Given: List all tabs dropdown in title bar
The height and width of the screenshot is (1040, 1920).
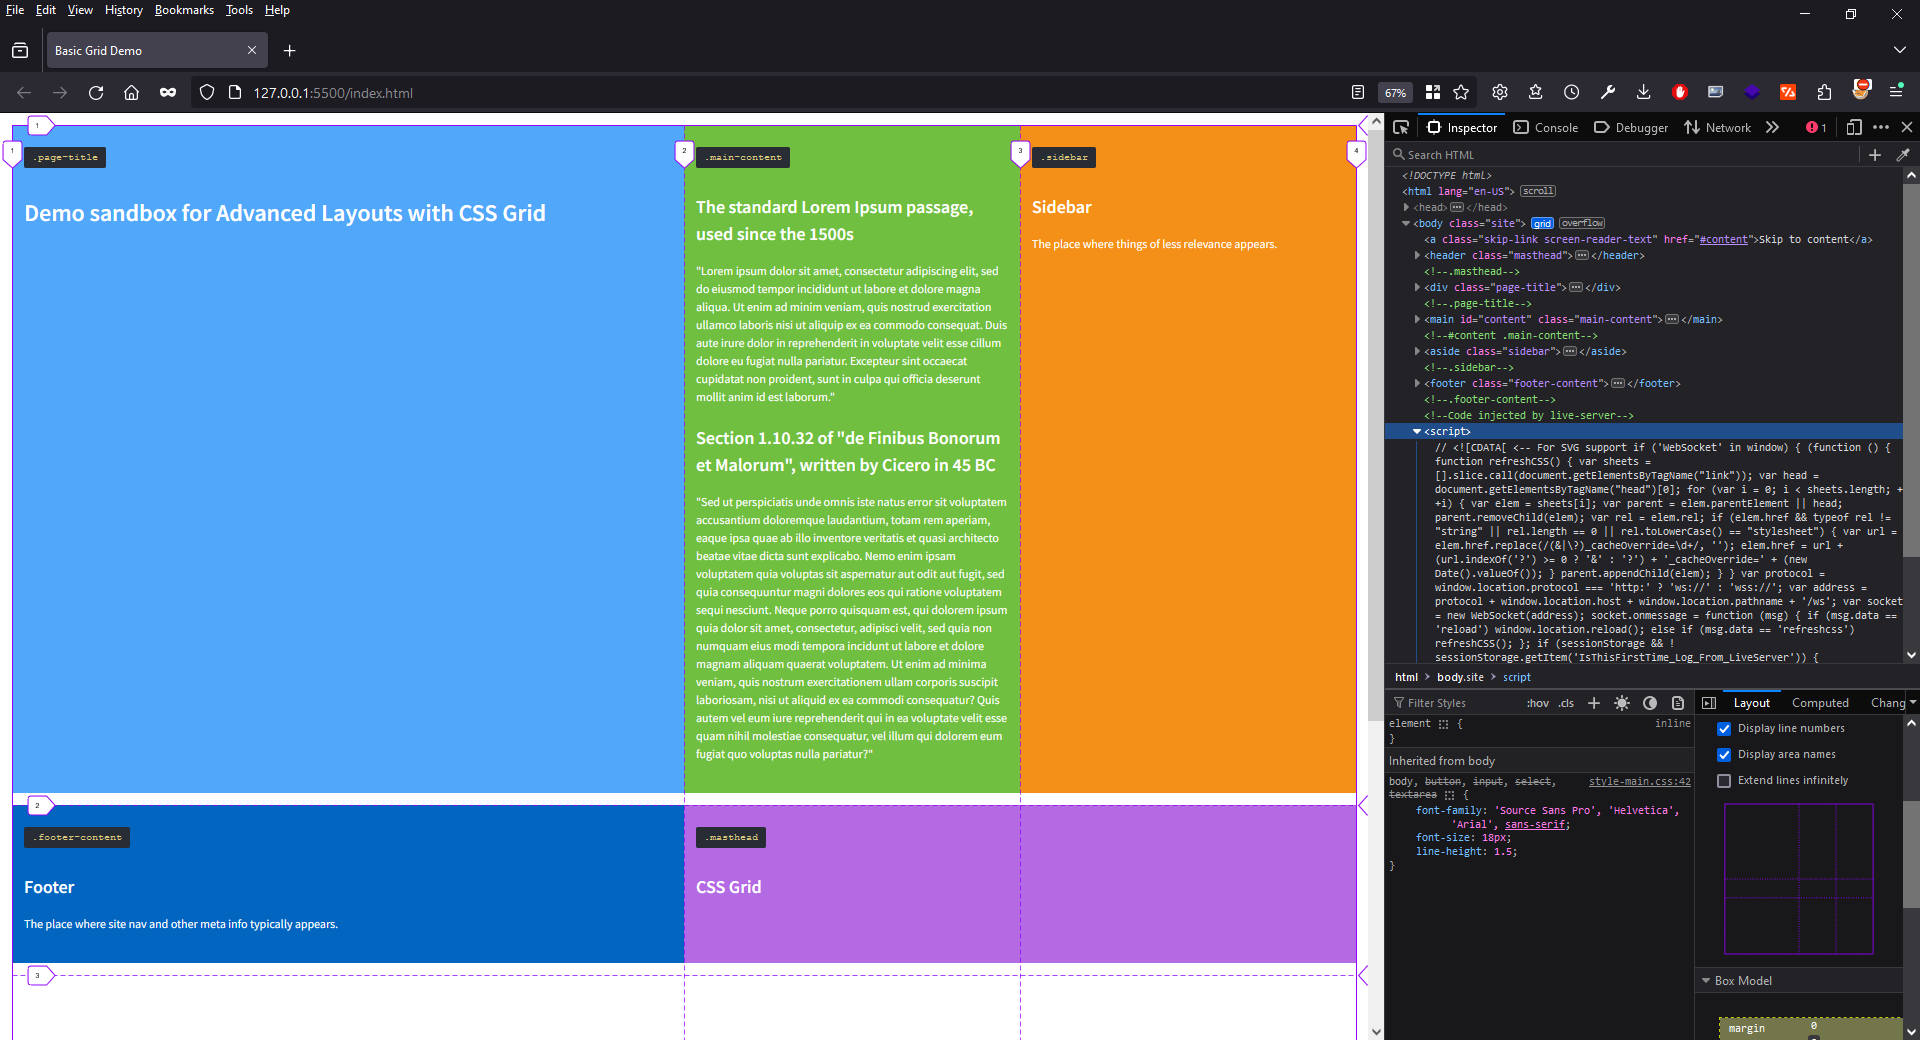Looking at the screenshot, I should [1899, 50].
